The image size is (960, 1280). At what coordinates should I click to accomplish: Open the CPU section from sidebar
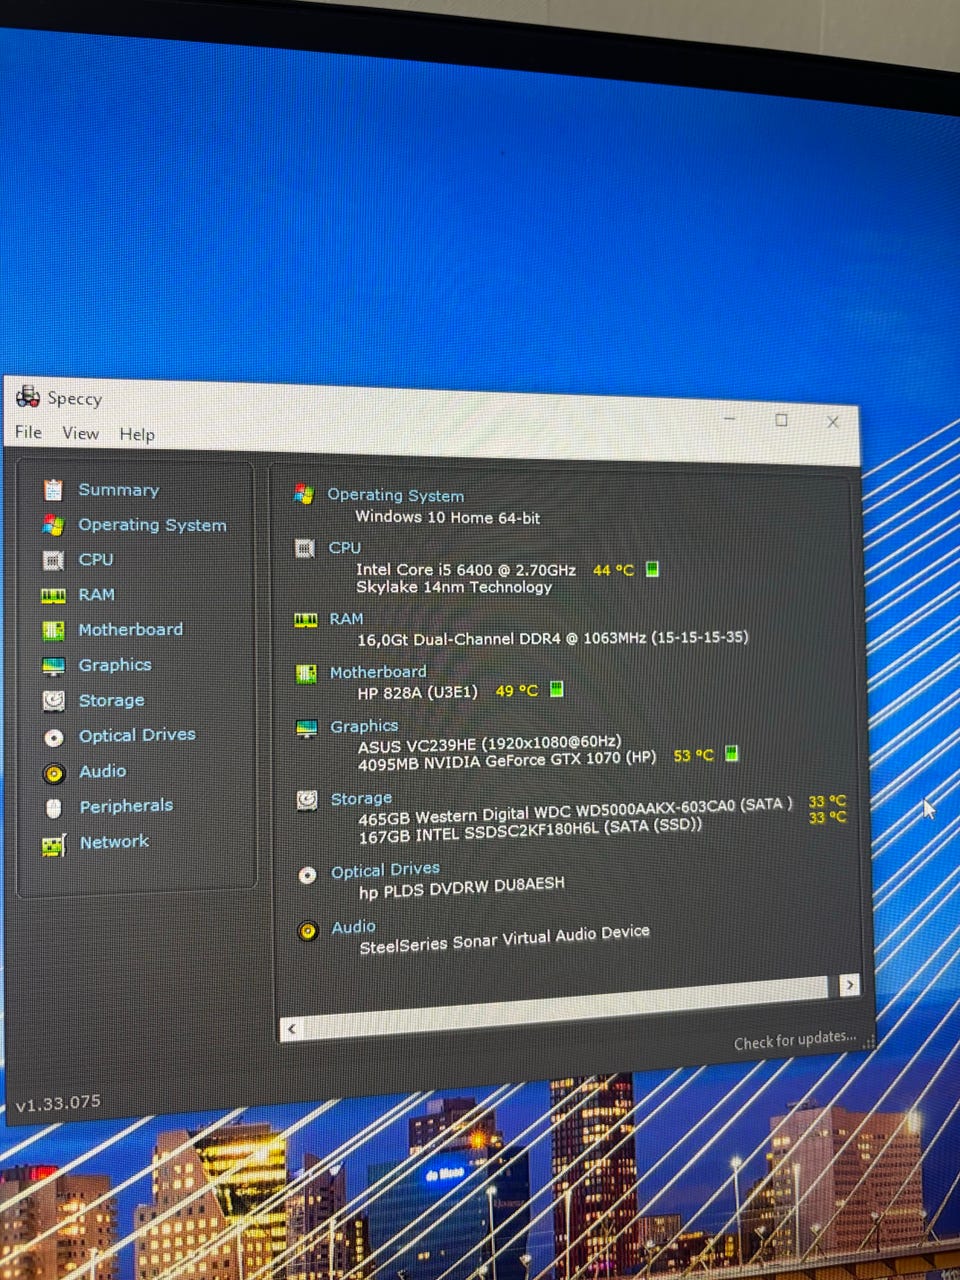click(x=95, y=559)
